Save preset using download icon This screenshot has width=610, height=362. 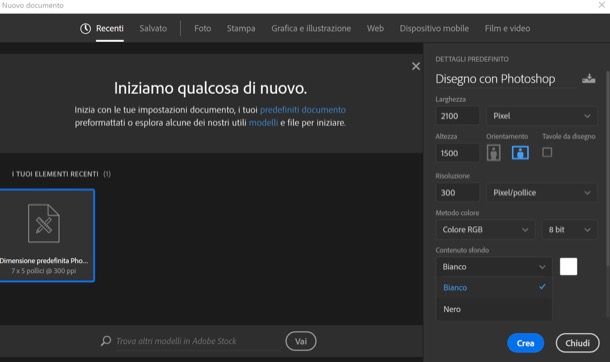(x=588, y=79)
